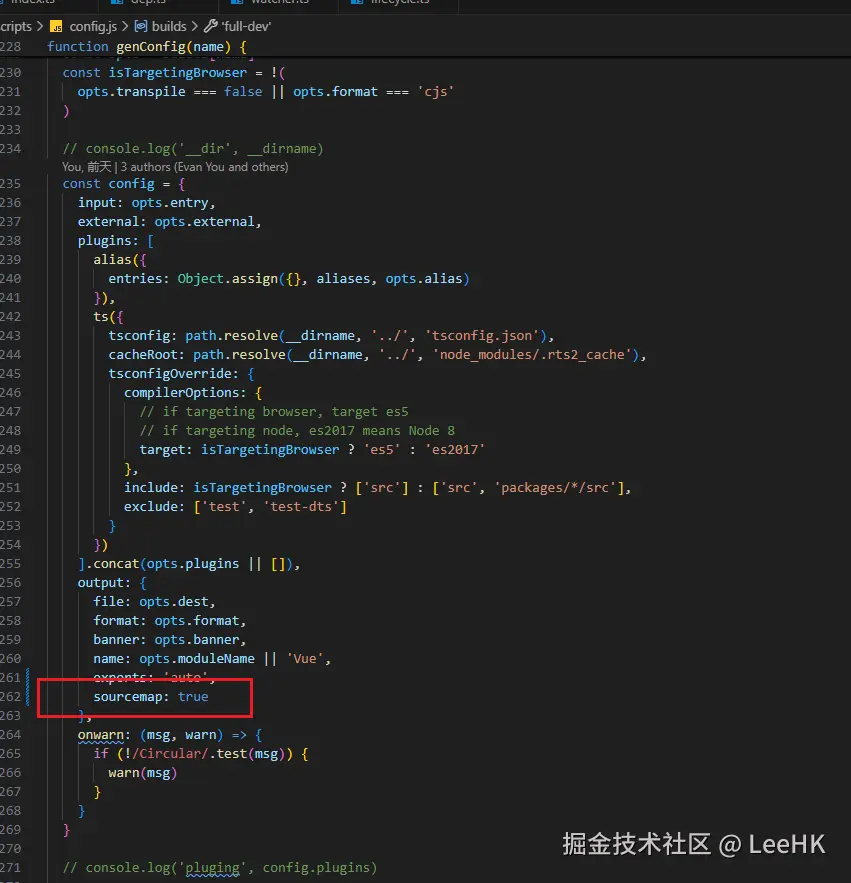This screenshot has width=851, height=883.
Task: Click the builds symbol icon in breadcrumbs
Action: pos(140,27)
